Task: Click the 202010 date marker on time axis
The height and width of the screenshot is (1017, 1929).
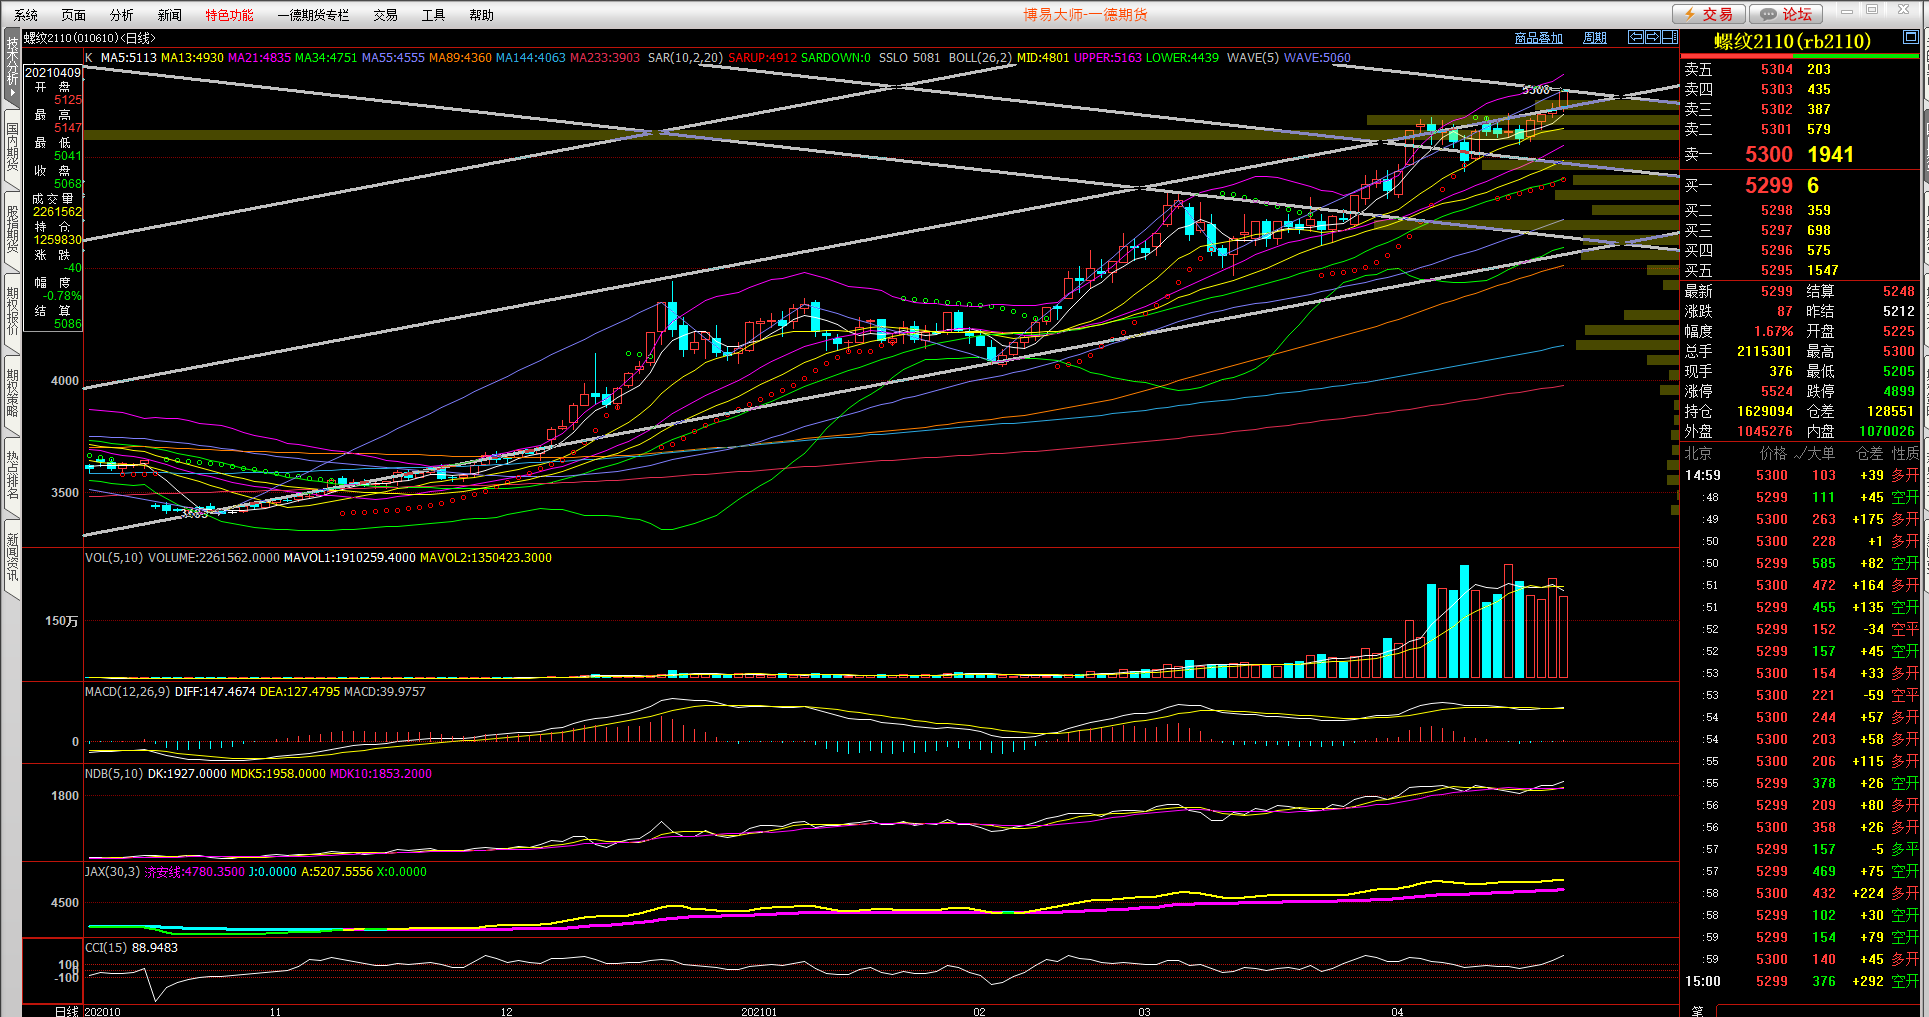Action: point(102,1011)
